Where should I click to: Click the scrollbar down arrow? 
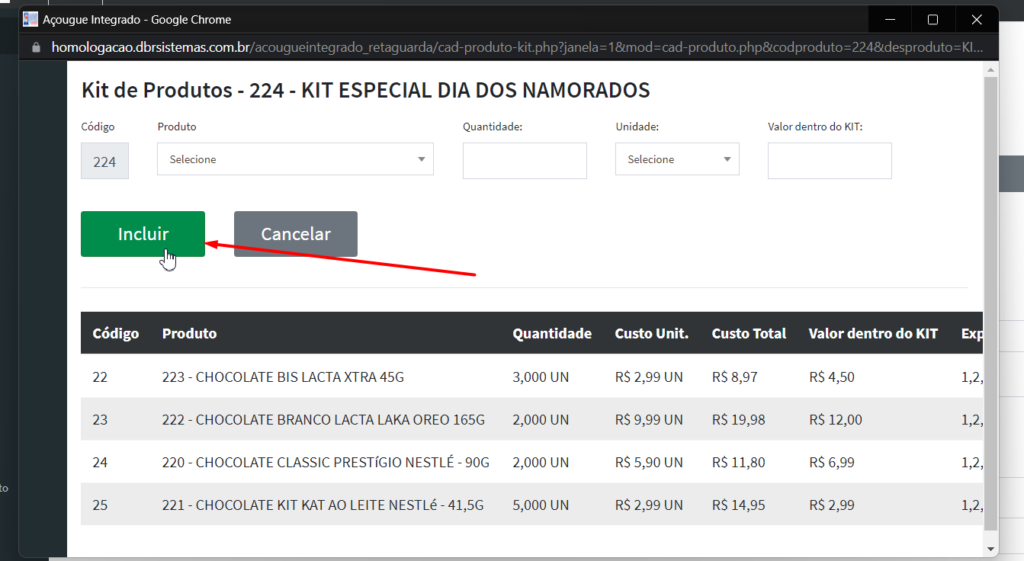coord(990,548)
